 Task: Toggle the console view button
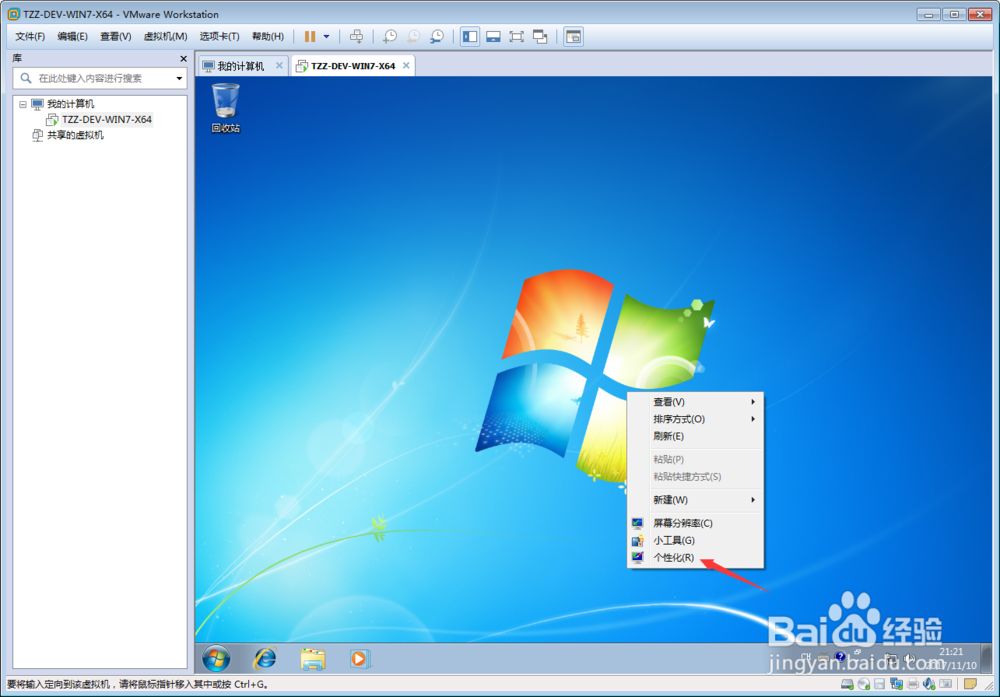point(573,36)
